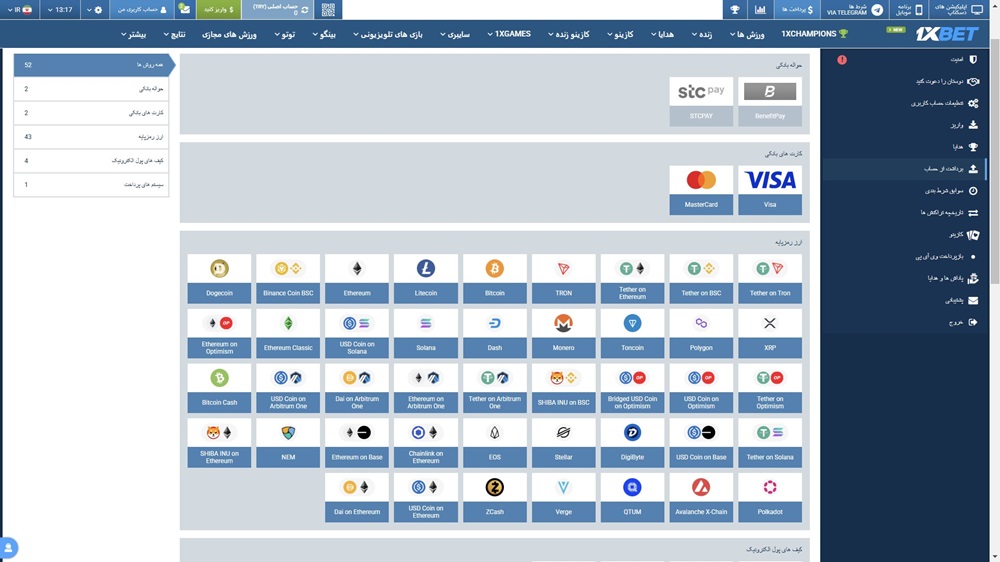Open the live chat bubble icon
Viewport: 1000px width, 562px height.
(8, 548)
